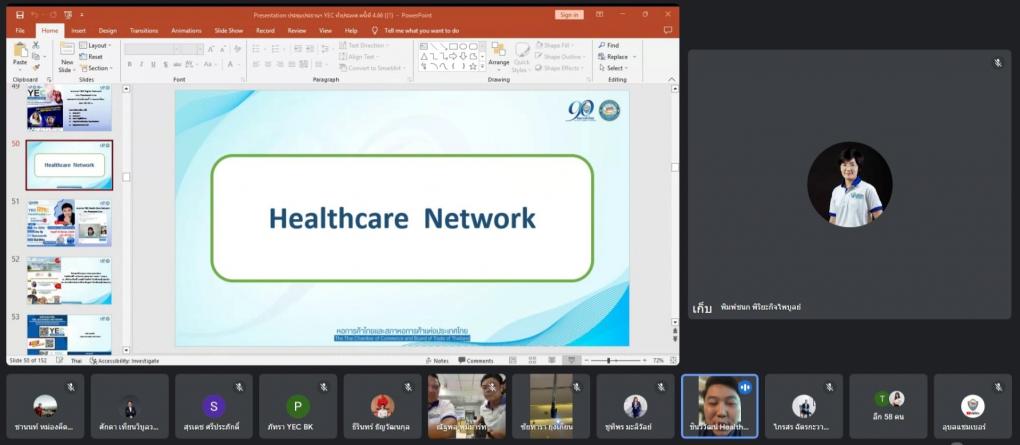Click the muted microphone icon on pinned tile
The height and width of the screenshot is (445, 1020).
tap(997, 63)
